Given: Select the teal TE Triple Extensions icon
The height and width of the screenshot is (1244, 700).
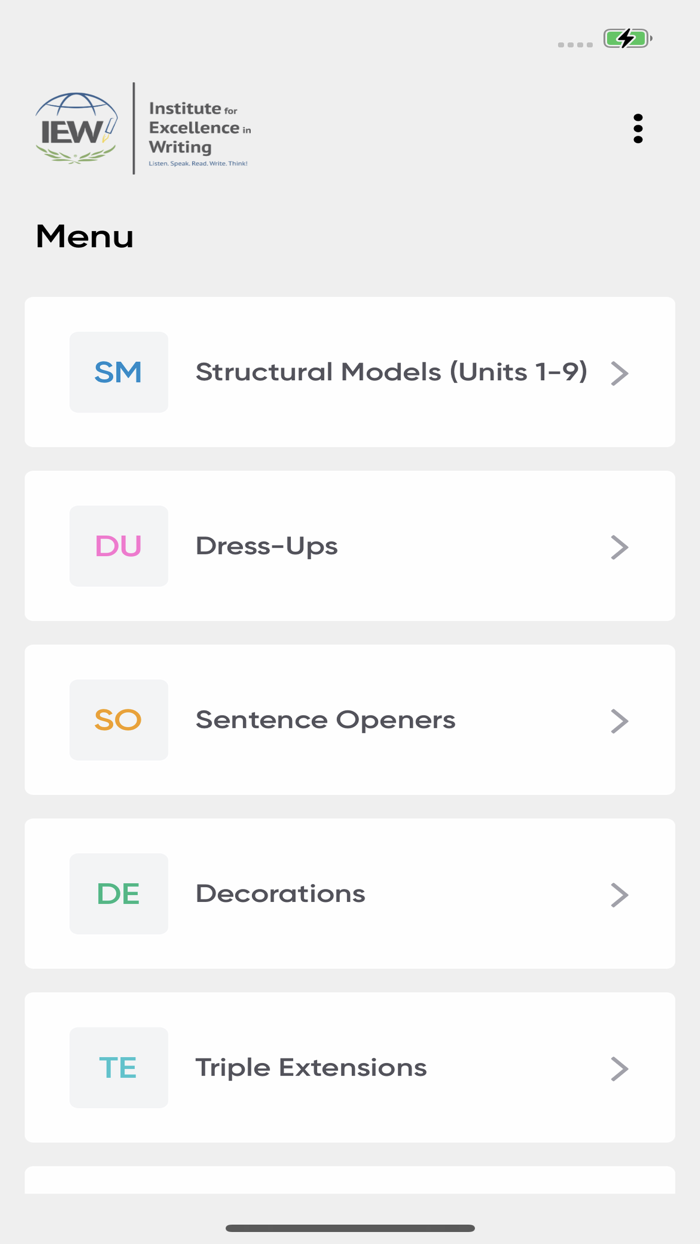Looking at the screenshot, I should click(x=118, y=1067).
